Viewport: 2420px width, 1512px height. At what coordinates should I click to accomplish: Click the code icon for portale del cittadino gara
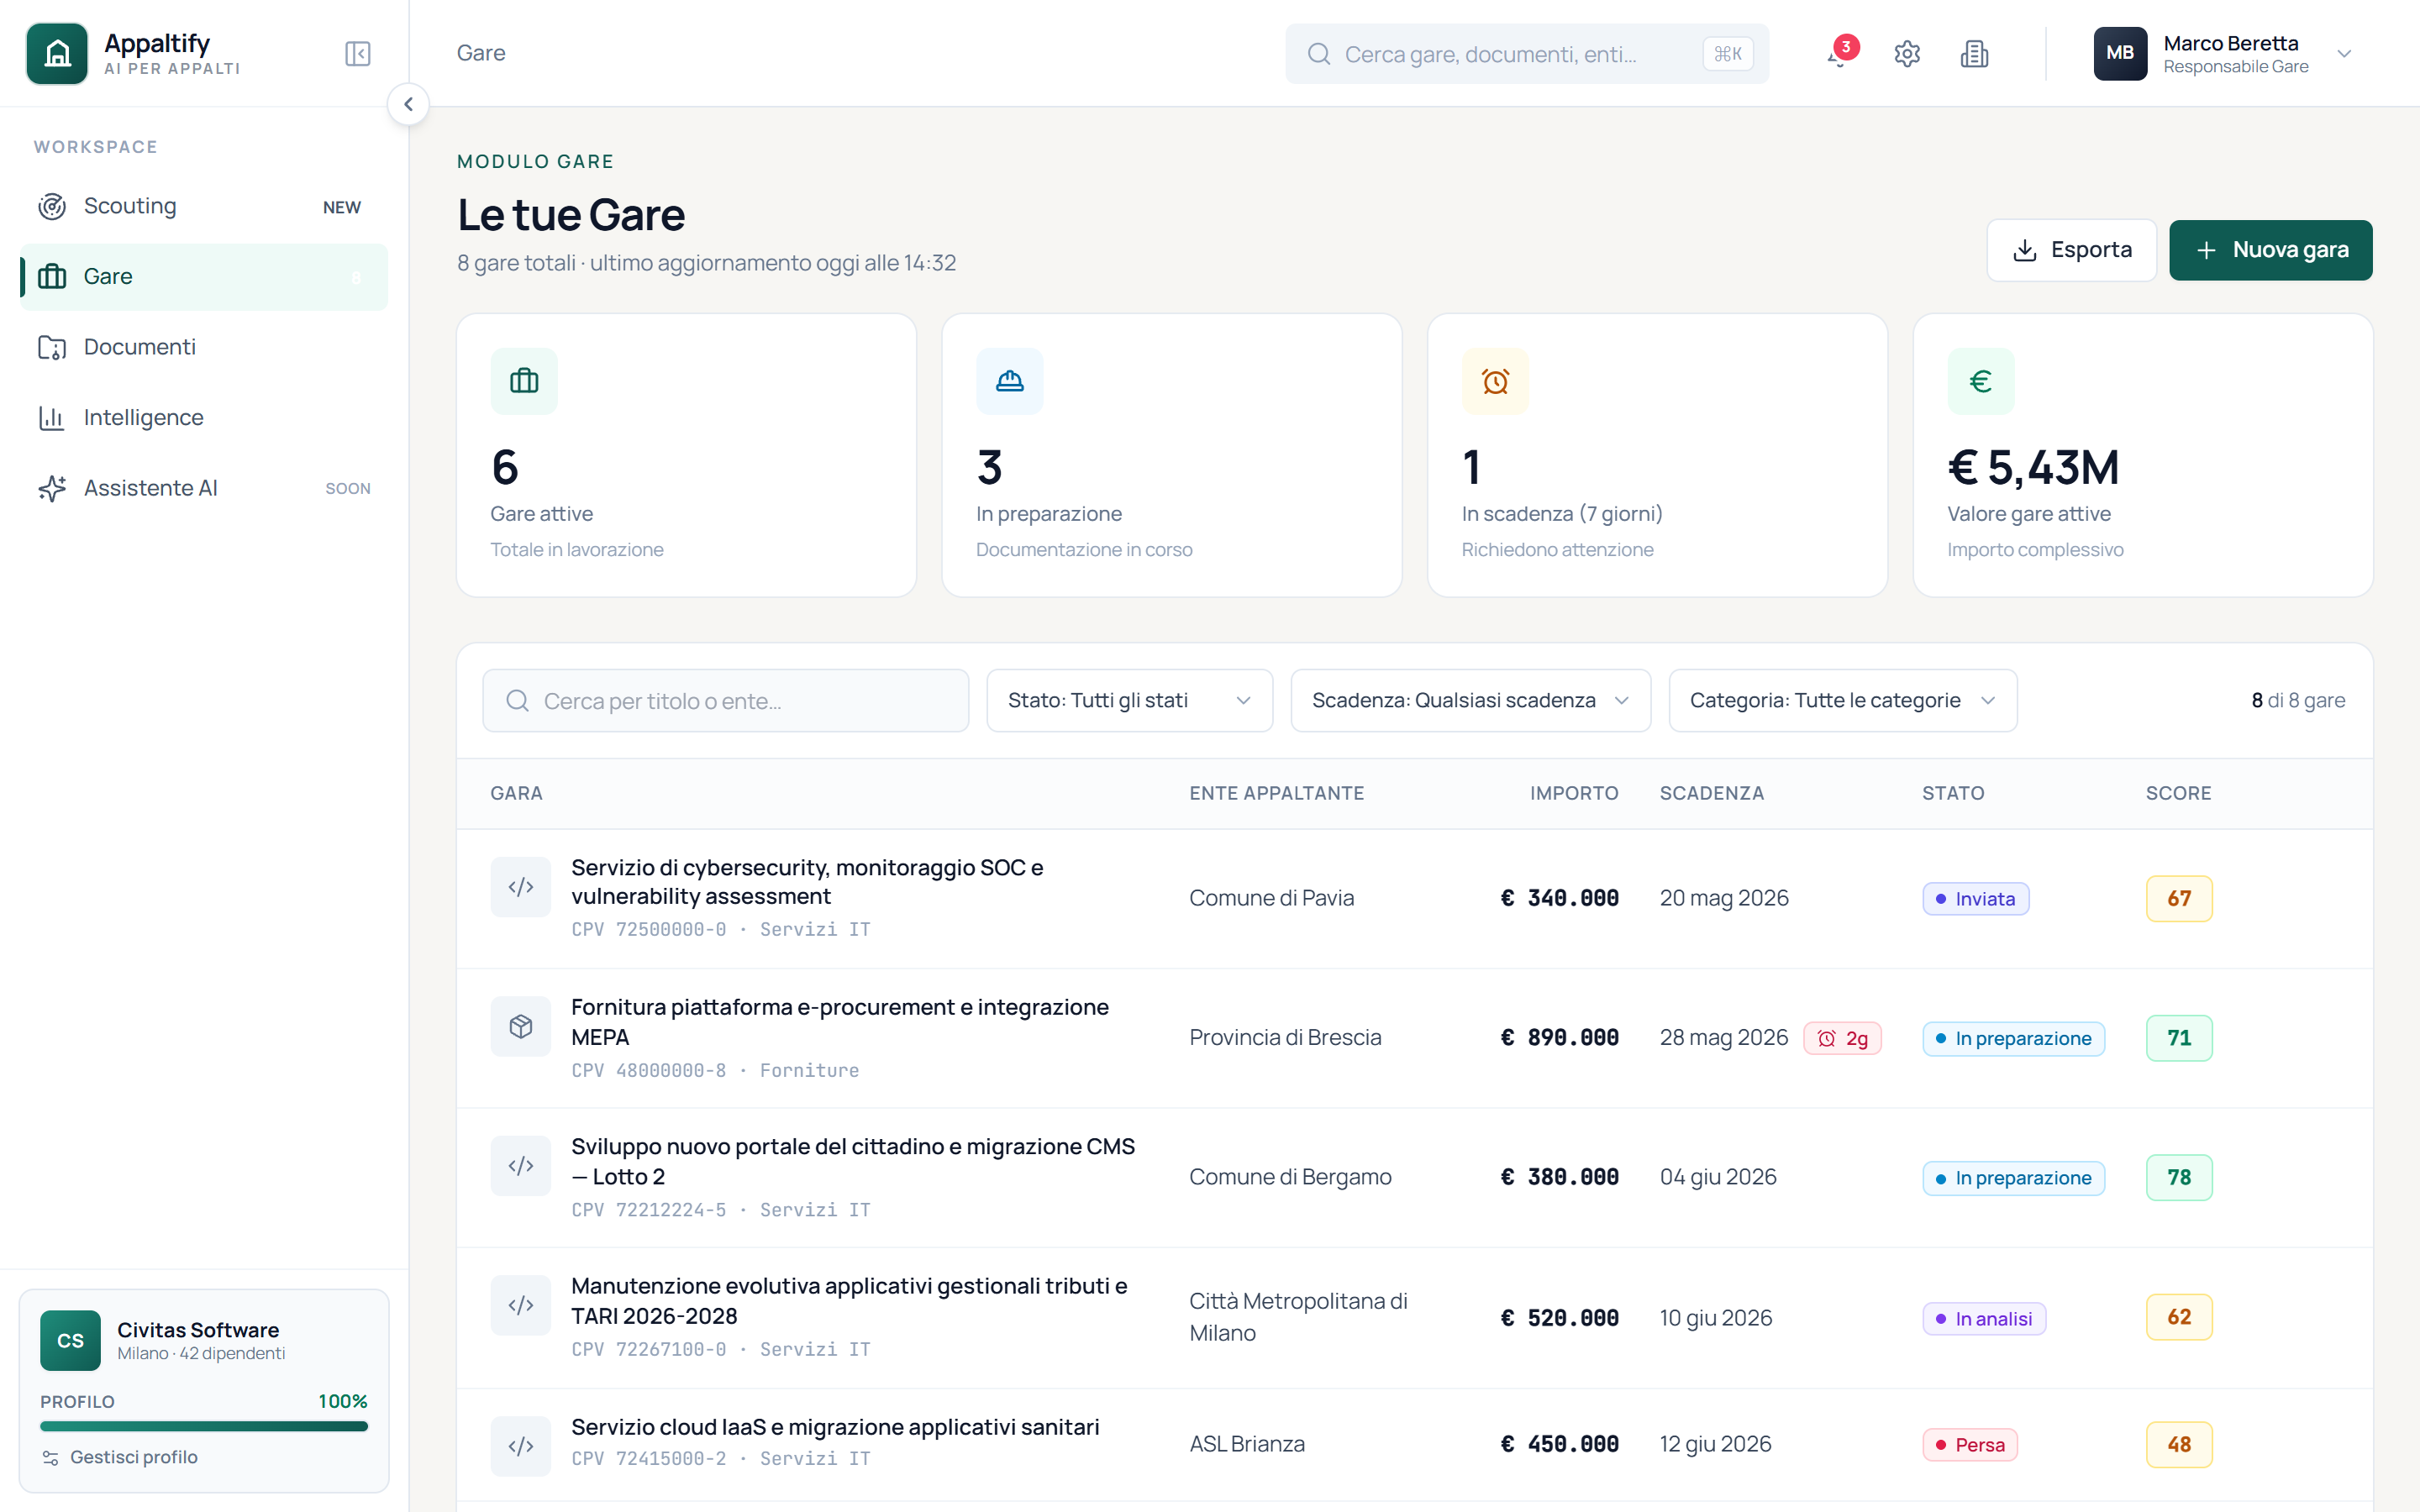(521, 1166)
